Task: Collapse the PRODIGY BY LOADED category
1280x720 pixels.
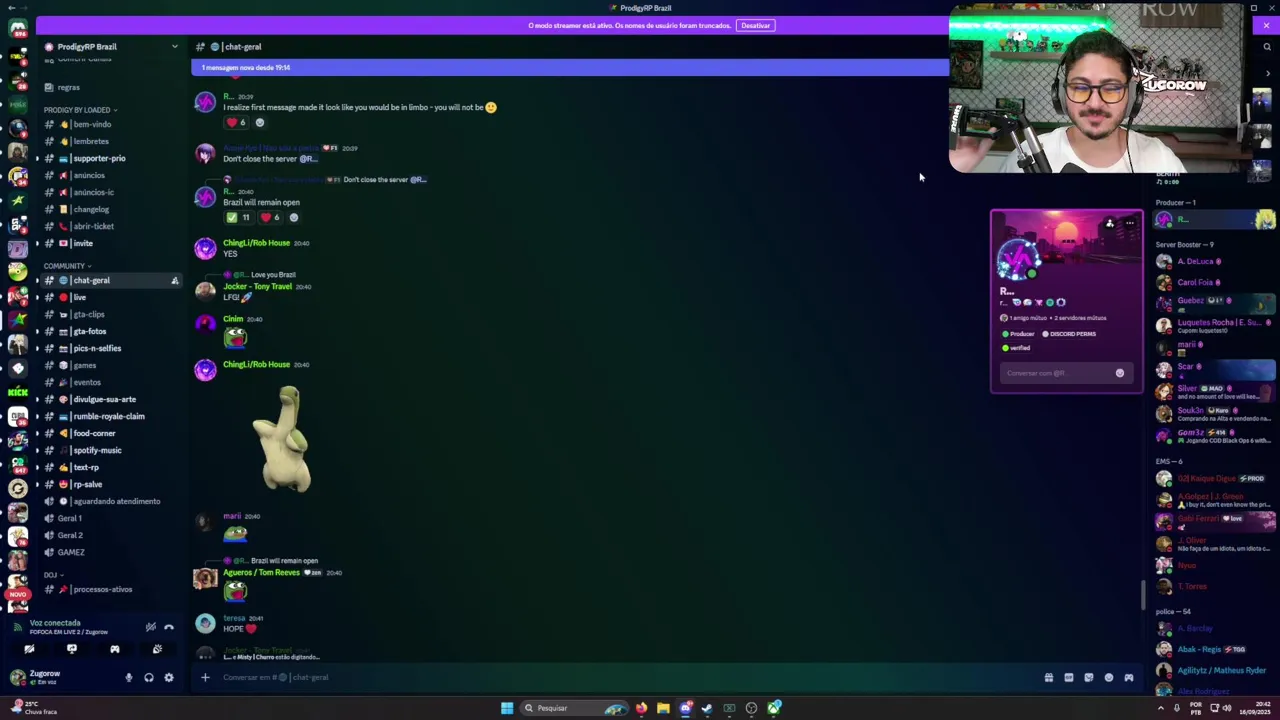Action: [80, 110]
